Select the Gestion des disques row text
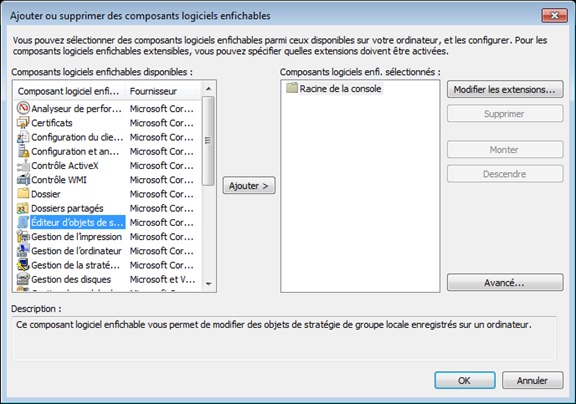 click(71, 279)
